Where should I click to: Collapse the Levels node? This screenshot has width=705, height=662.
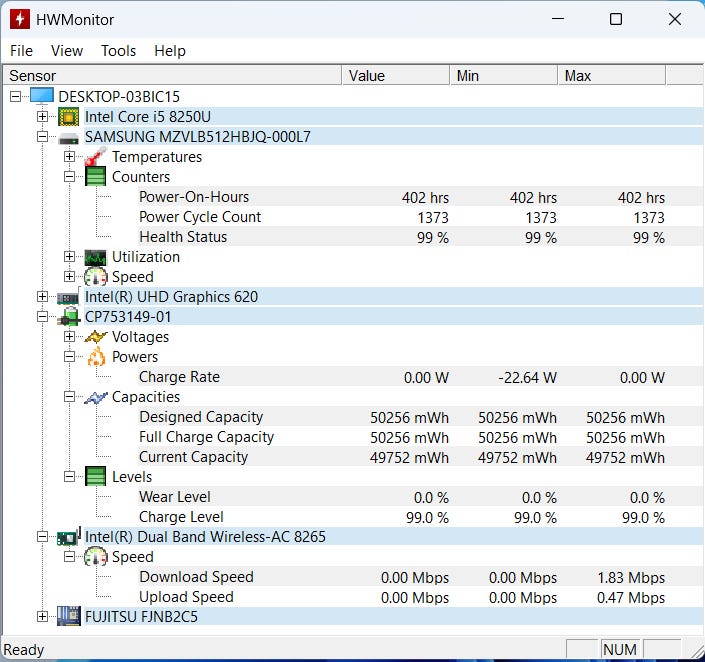(69, 476)
